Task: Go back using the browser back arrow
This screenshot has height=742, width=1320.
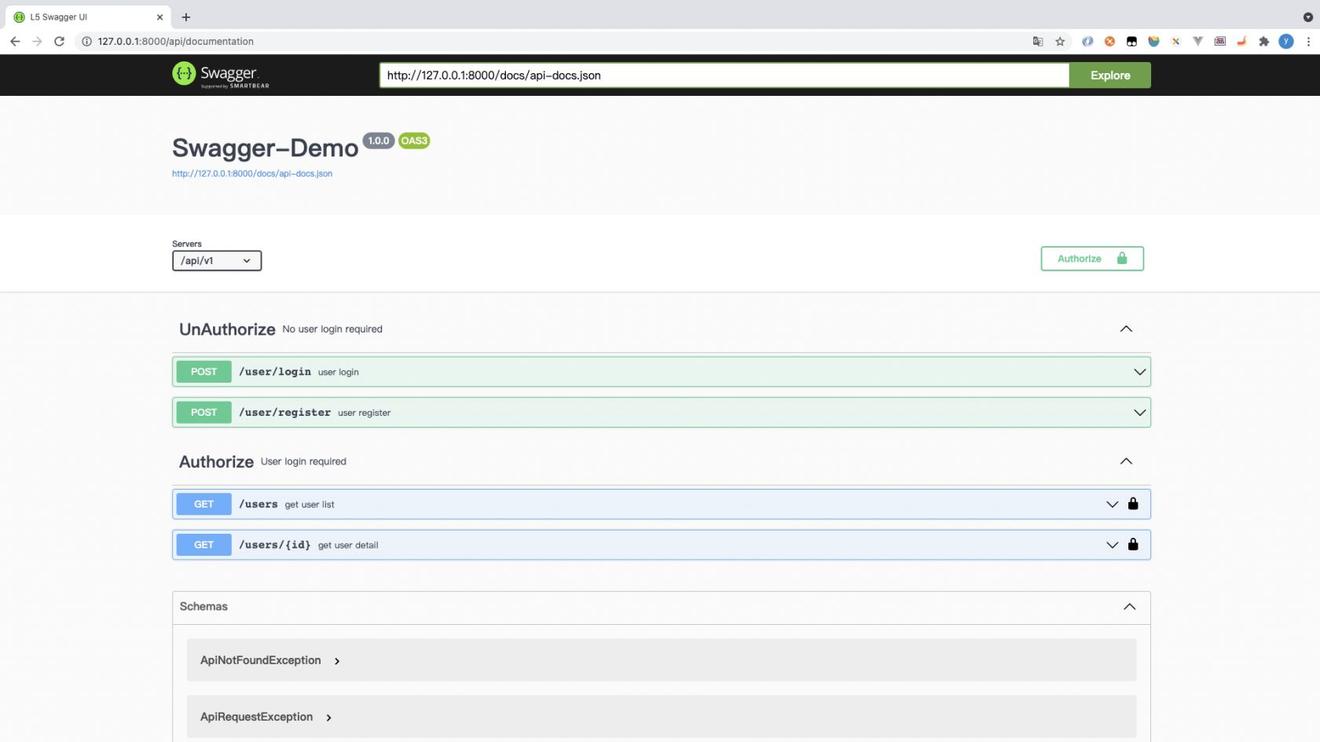Action: pos(15,42)
